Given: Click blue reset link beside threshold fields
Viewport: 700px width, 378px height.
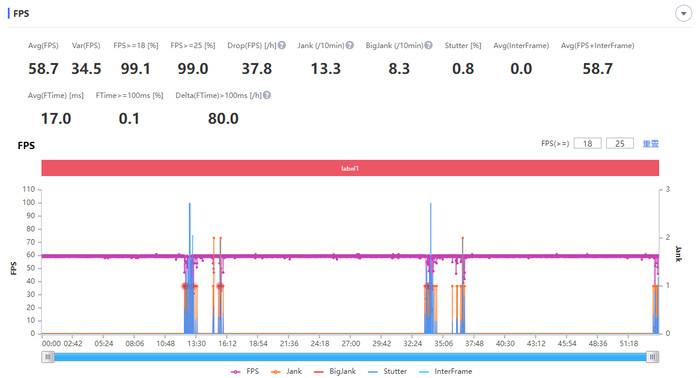Looking at the screenshot, I should point(650,144).
